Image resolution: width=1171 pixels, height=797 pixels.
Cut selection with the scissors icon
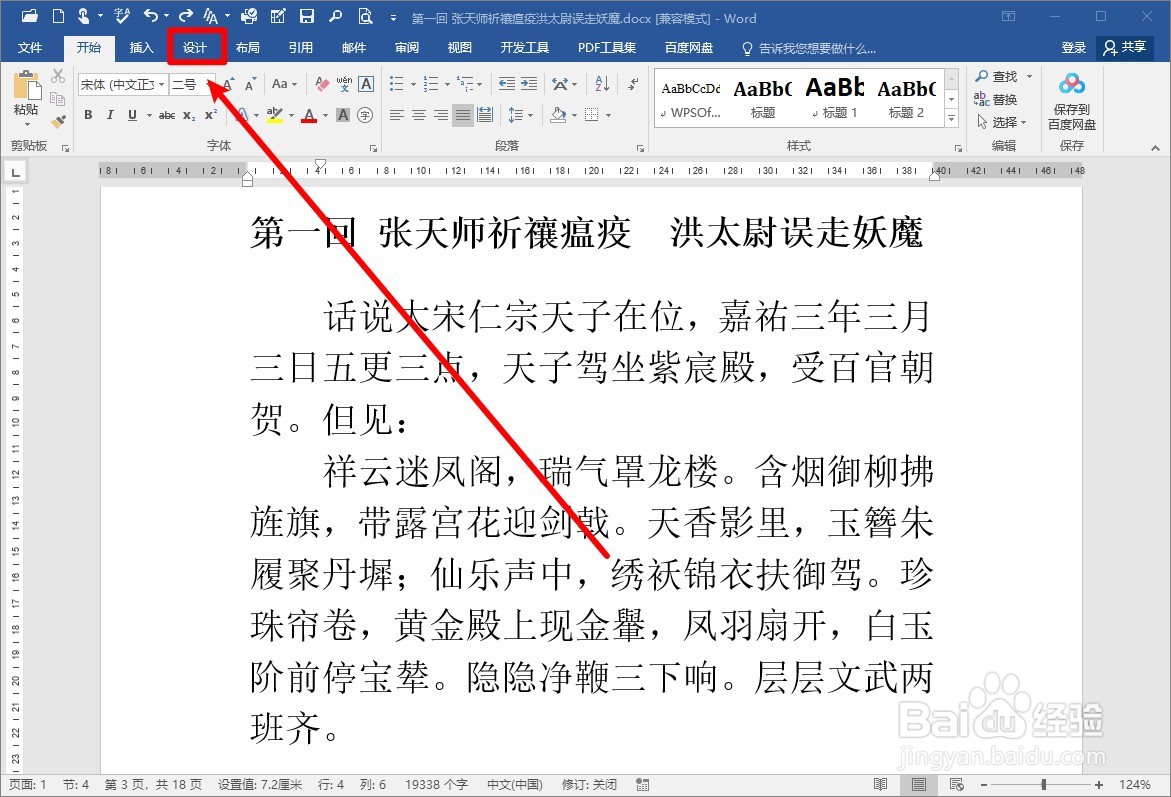tap(58, 76)
